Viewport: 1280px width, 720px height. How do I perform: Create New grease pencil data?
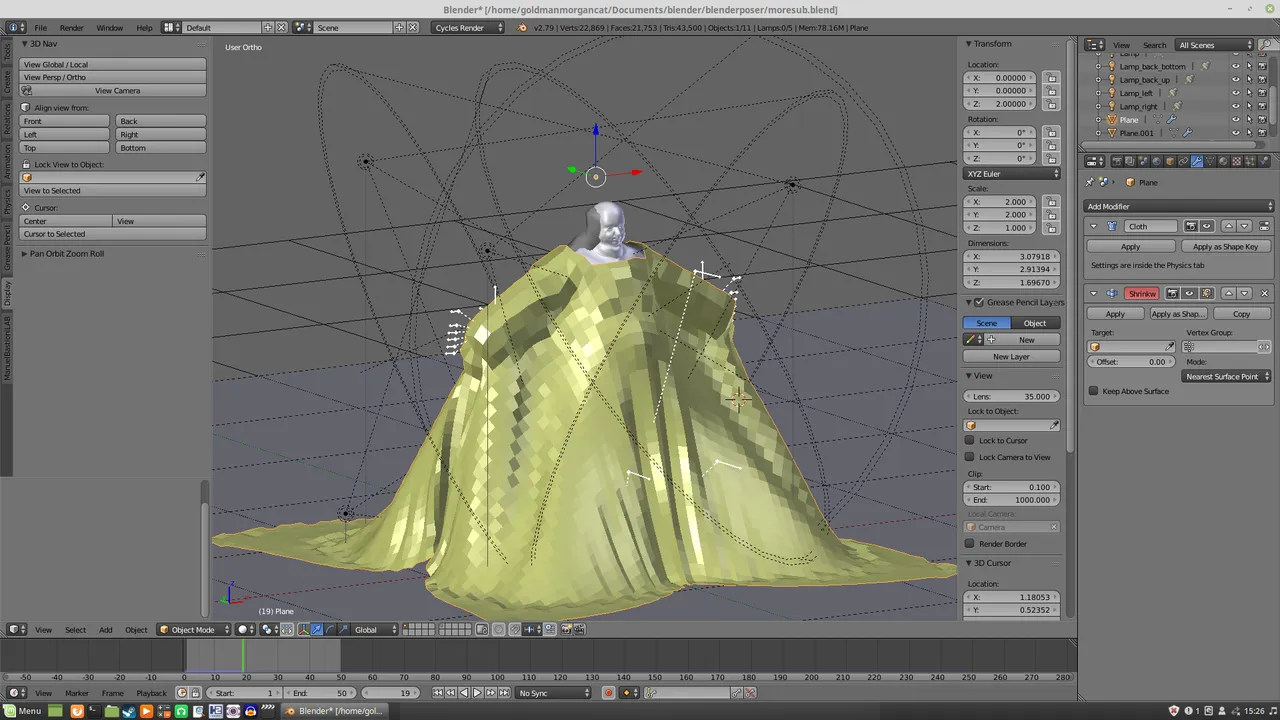tap(1027, 340)
